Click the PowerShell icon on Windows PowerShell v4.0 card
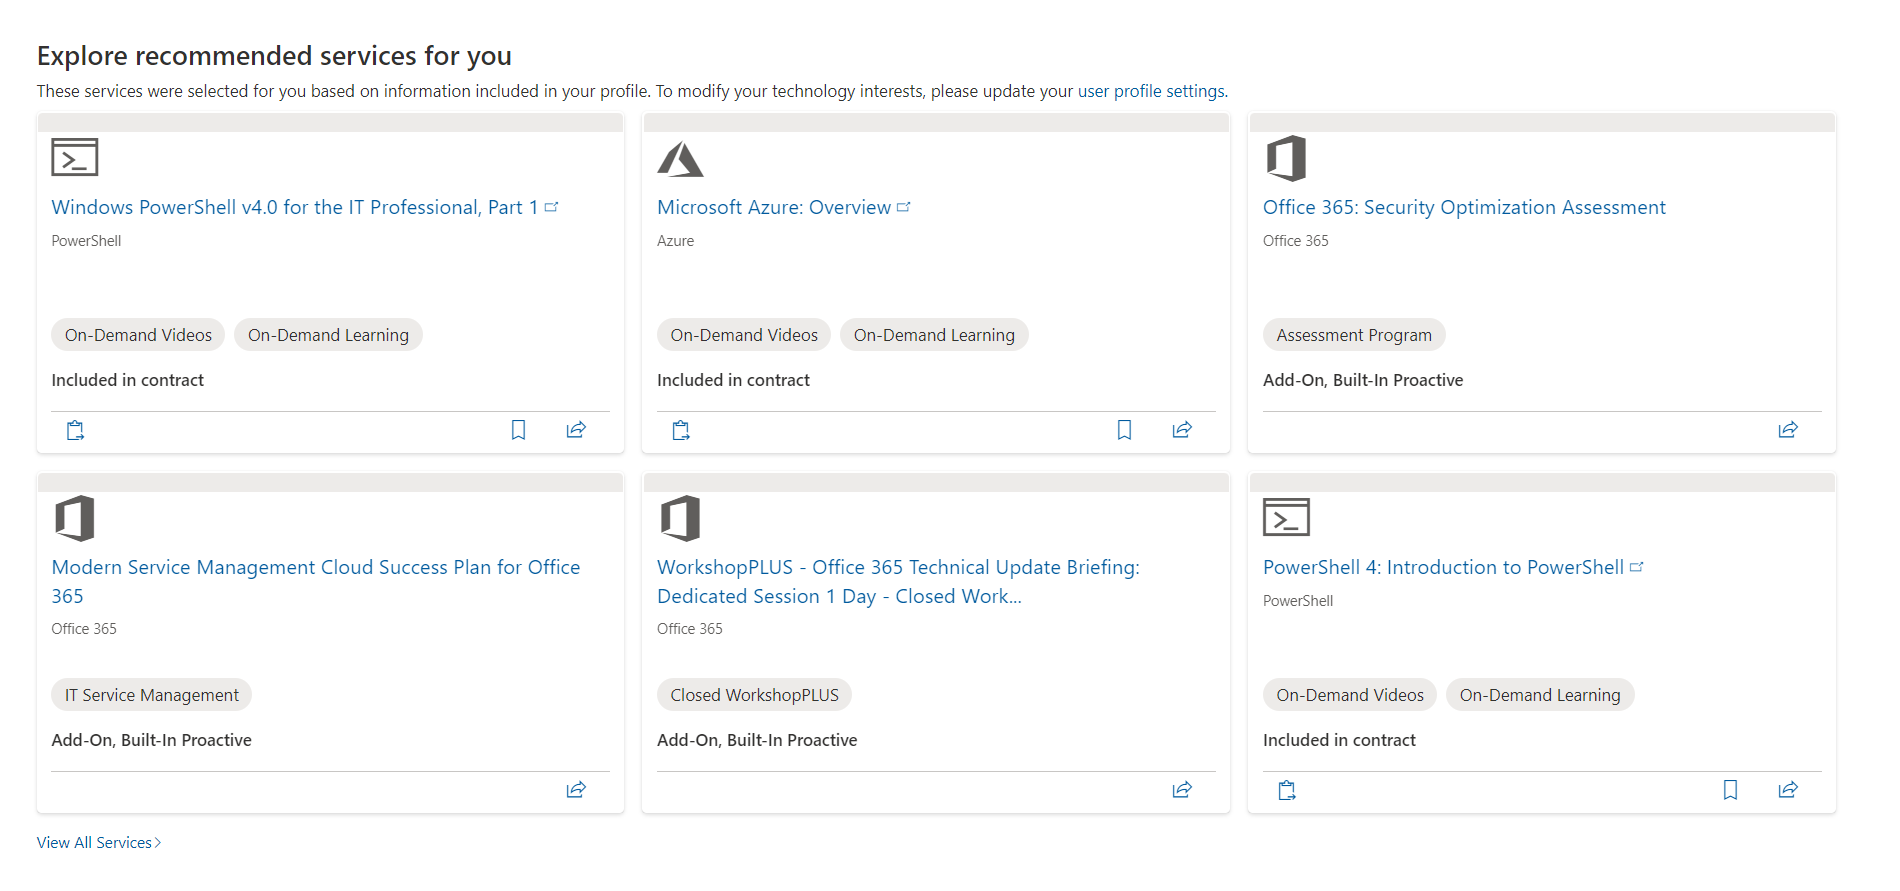 [x=75, y=158]
